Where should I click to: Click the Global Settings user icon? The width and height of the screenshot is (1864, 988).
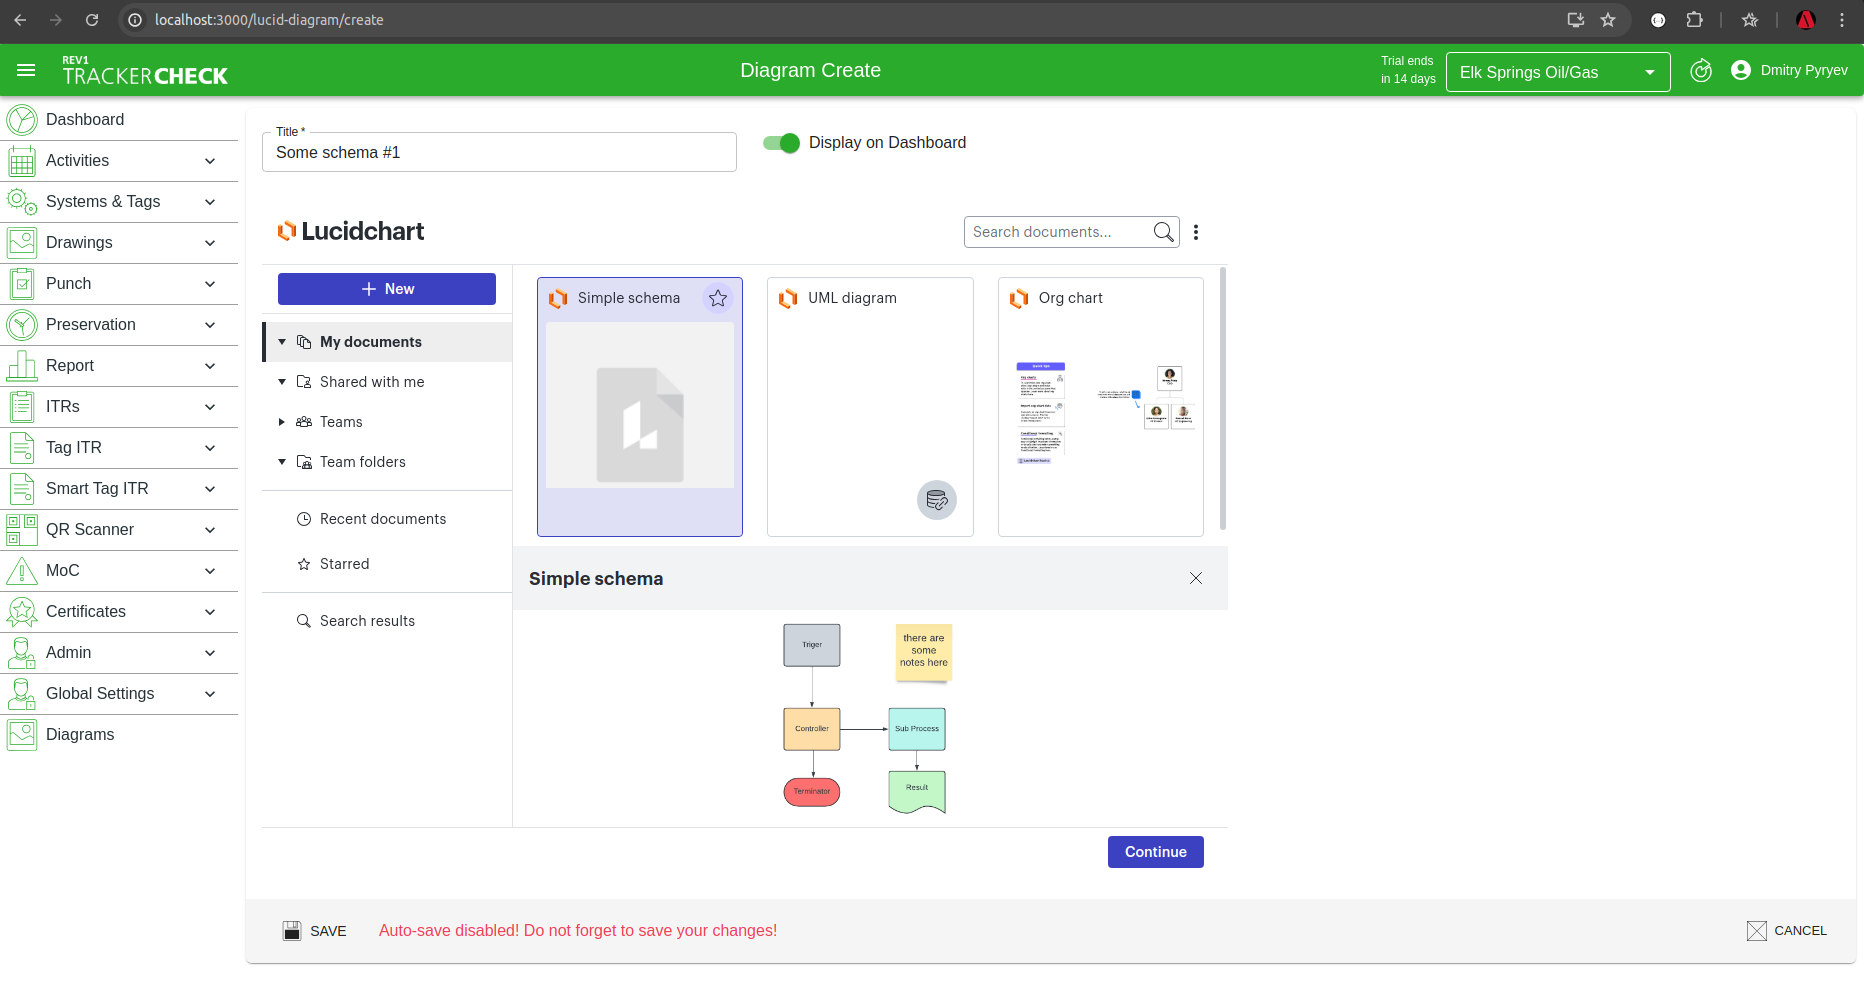(22, 694)
